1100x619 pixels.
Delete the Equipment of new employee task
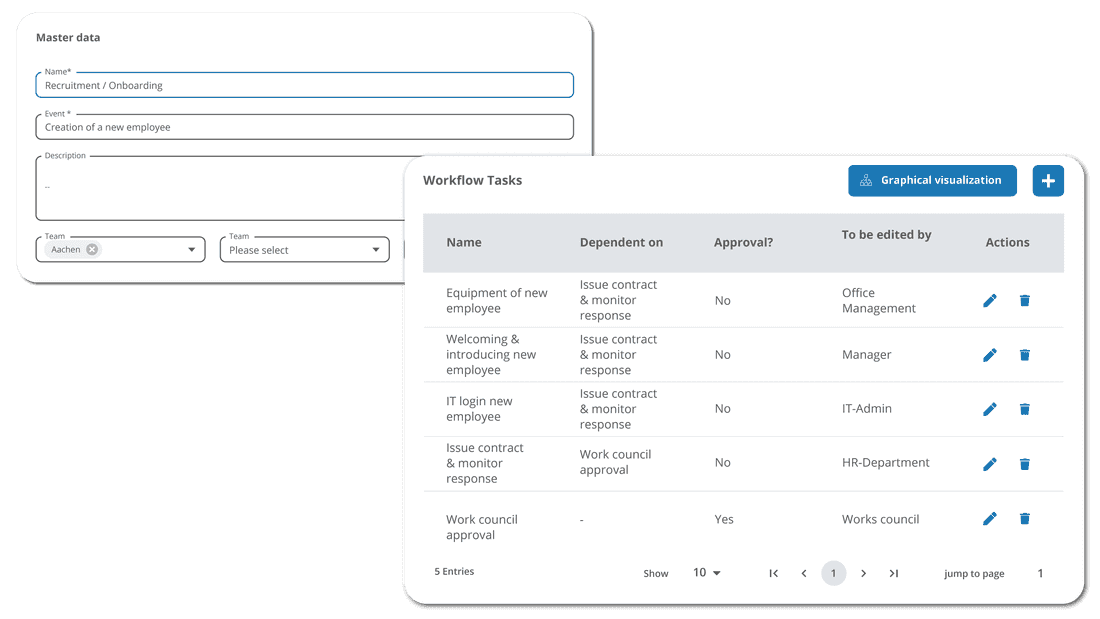pos(1025,300)
